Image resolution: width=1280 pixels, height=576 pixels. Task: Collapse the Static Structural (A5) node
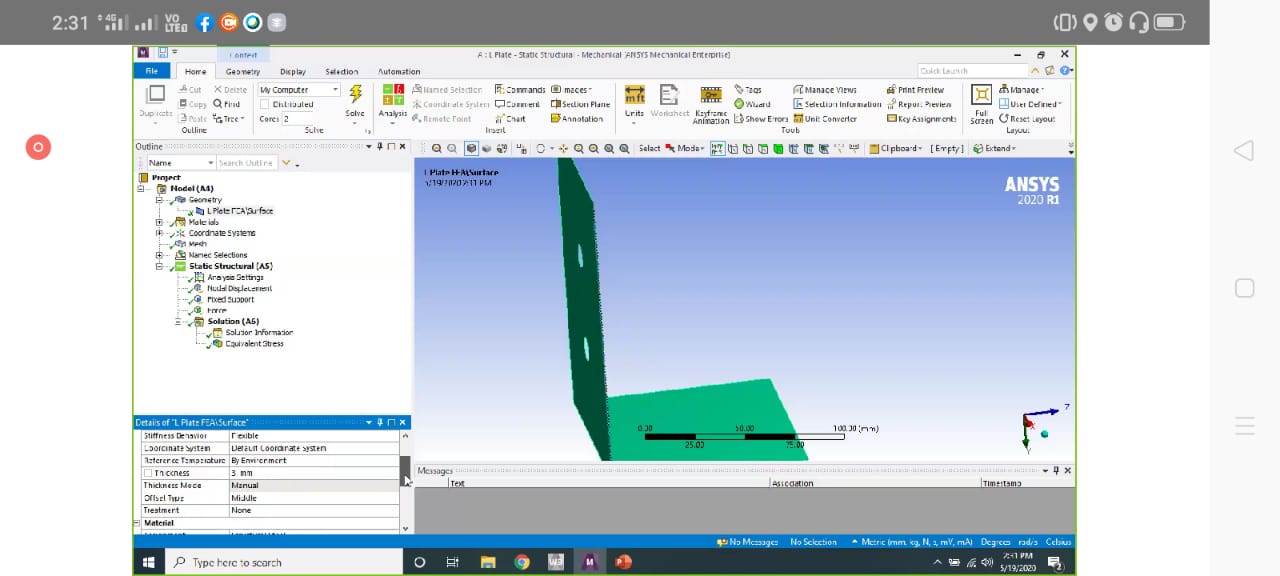159,266
